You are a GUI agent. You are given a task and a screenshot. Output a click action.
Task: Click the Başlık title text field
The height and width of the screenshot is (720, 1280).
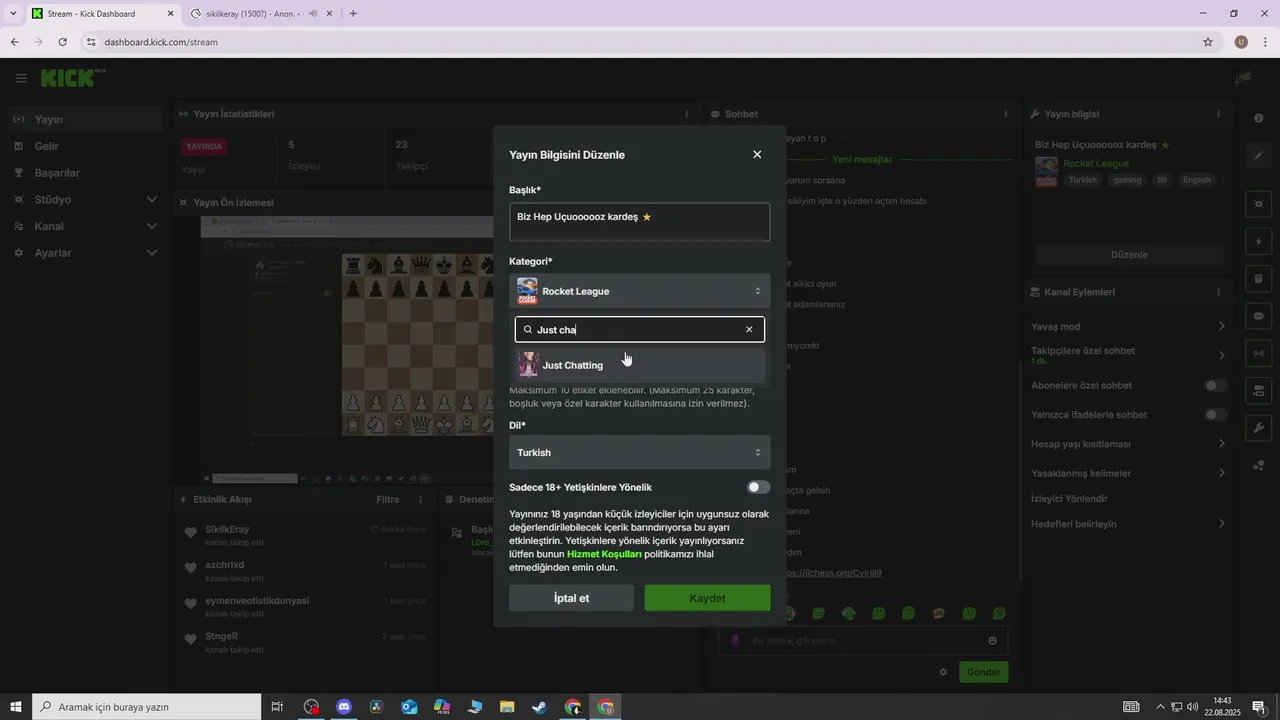(x=640, y=222)
